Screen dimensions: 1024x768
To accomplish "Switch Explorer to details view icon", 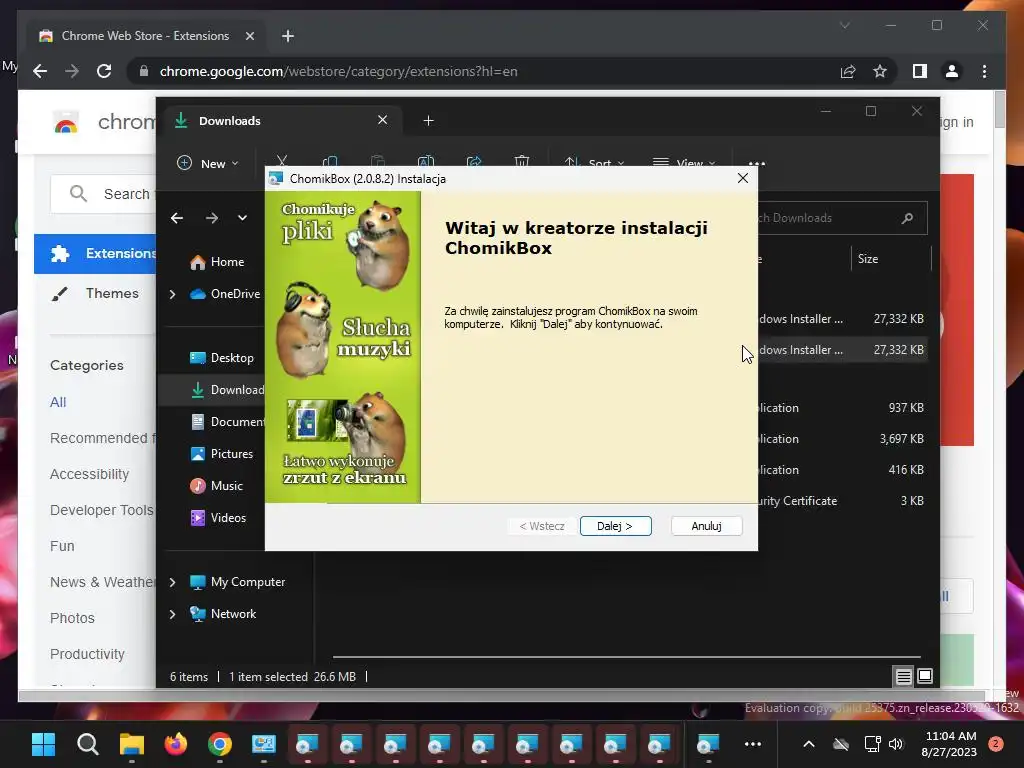I will [x=904, y=677].
